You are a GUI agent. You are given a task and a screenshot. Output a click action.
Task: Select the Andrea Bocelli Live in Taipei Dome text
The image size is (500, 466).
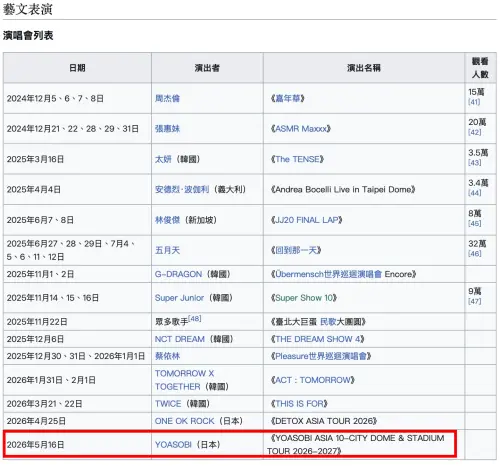pyautogui.click(x=343, y=189)
